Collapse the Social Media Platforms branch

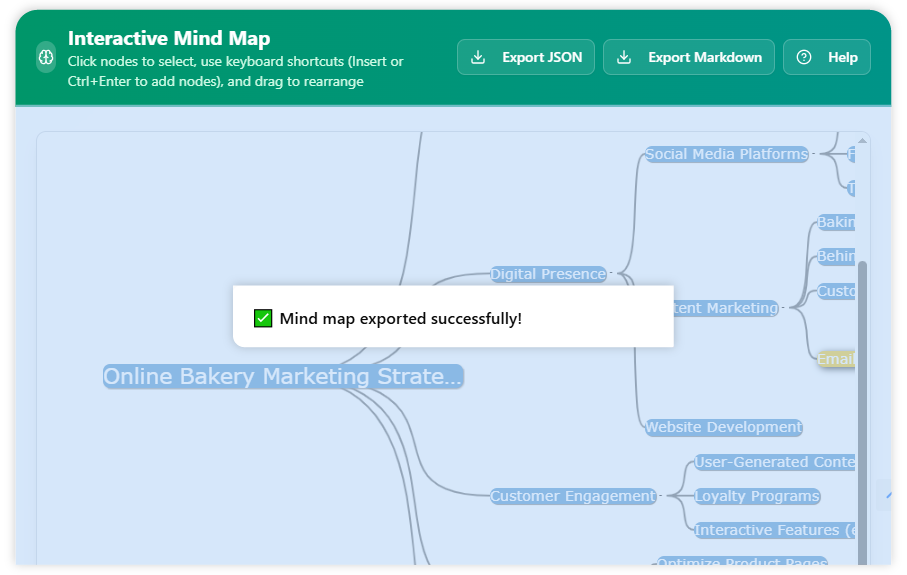tap(814, 154)
